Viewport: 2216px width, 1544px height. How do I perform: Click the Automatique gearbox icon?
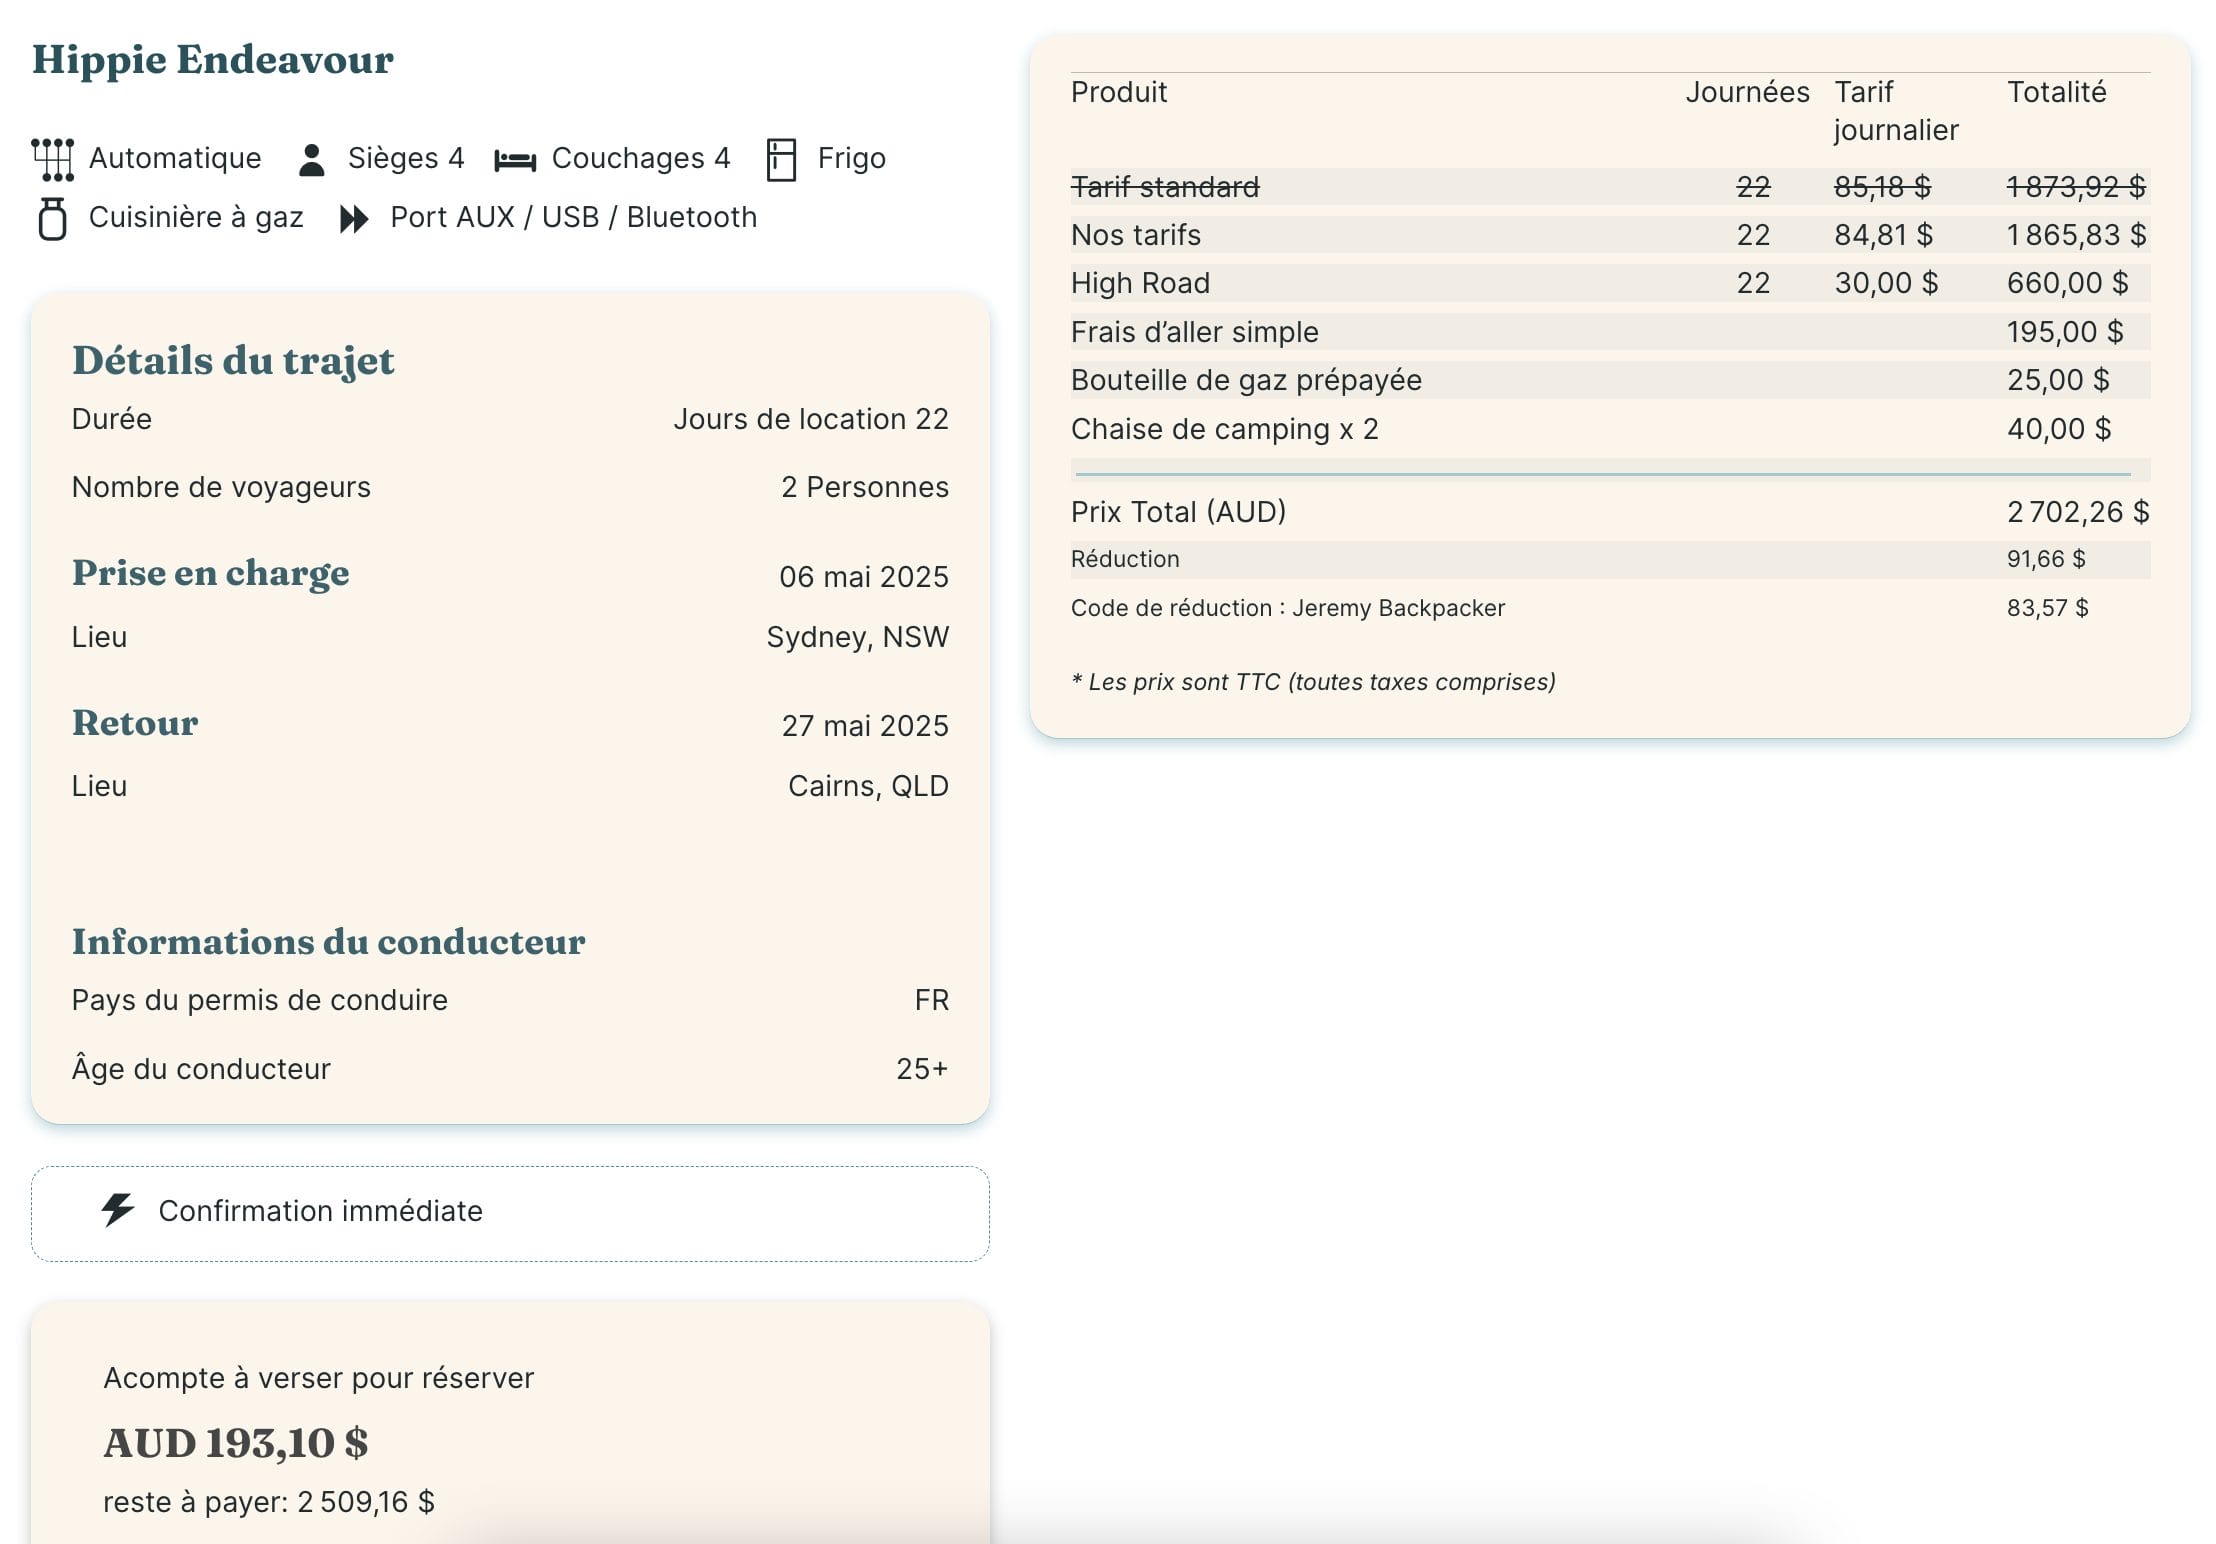[x=53, y=159]
